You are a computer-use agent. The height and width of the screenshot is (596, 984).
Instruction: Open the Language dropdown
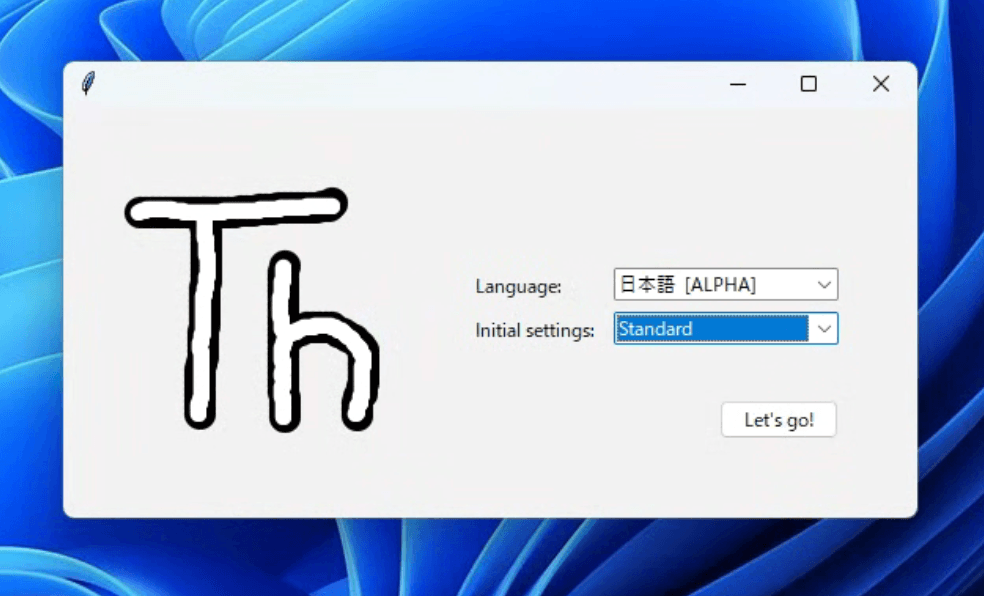click(725, 285)
